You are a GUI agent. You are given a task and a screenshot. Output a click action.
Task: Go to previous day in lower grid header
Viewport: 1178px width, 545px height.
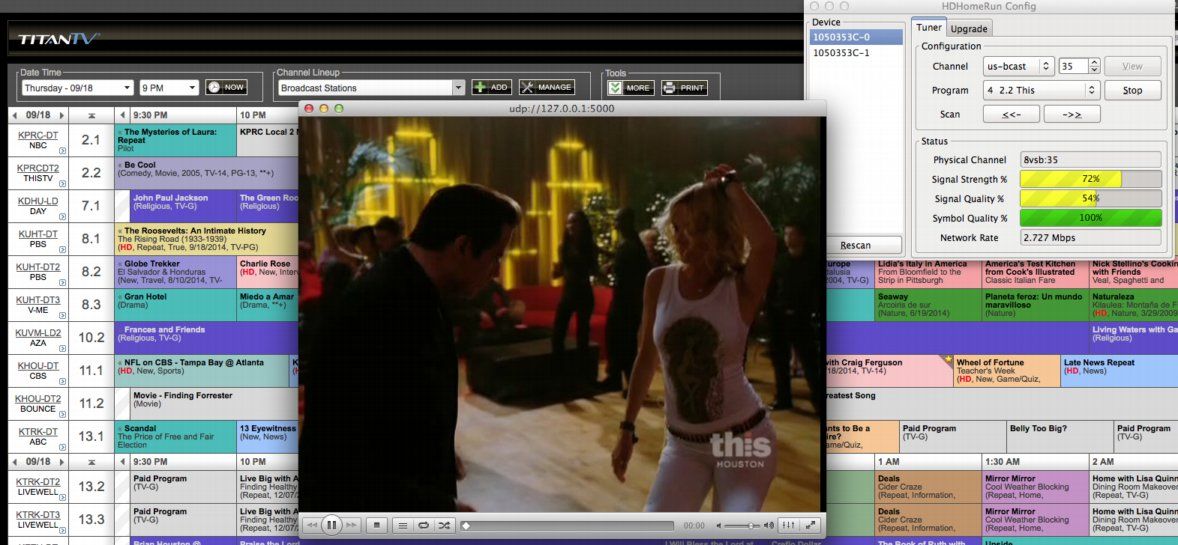15,462
